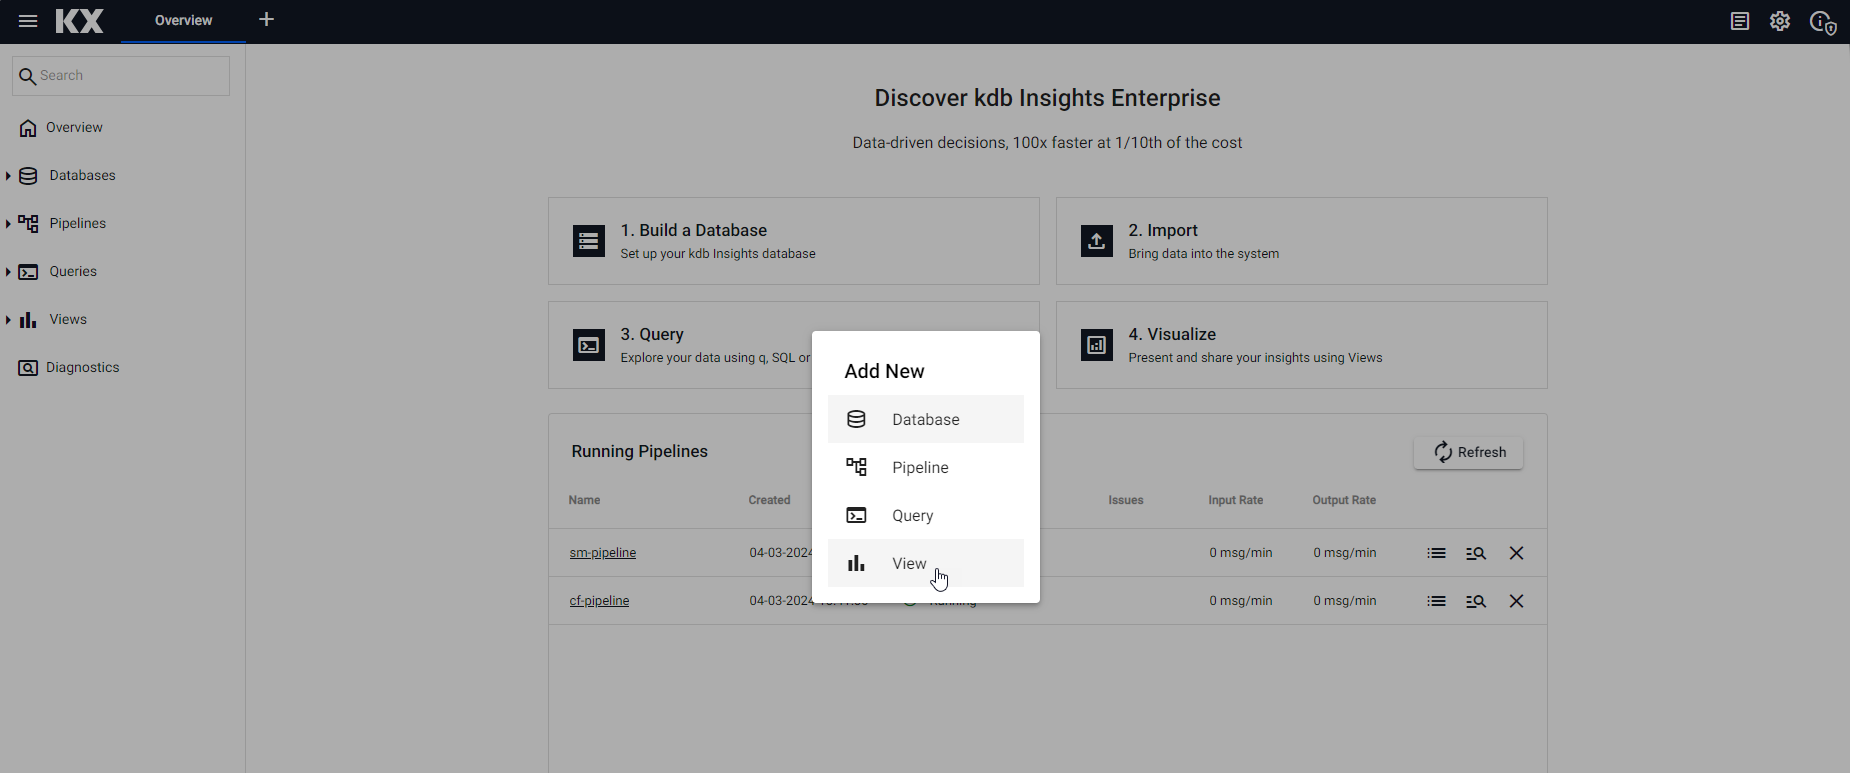This screenshot has height=773, width=1850.
Task: Click the sidebar Search field
Action: coord(130,76)
